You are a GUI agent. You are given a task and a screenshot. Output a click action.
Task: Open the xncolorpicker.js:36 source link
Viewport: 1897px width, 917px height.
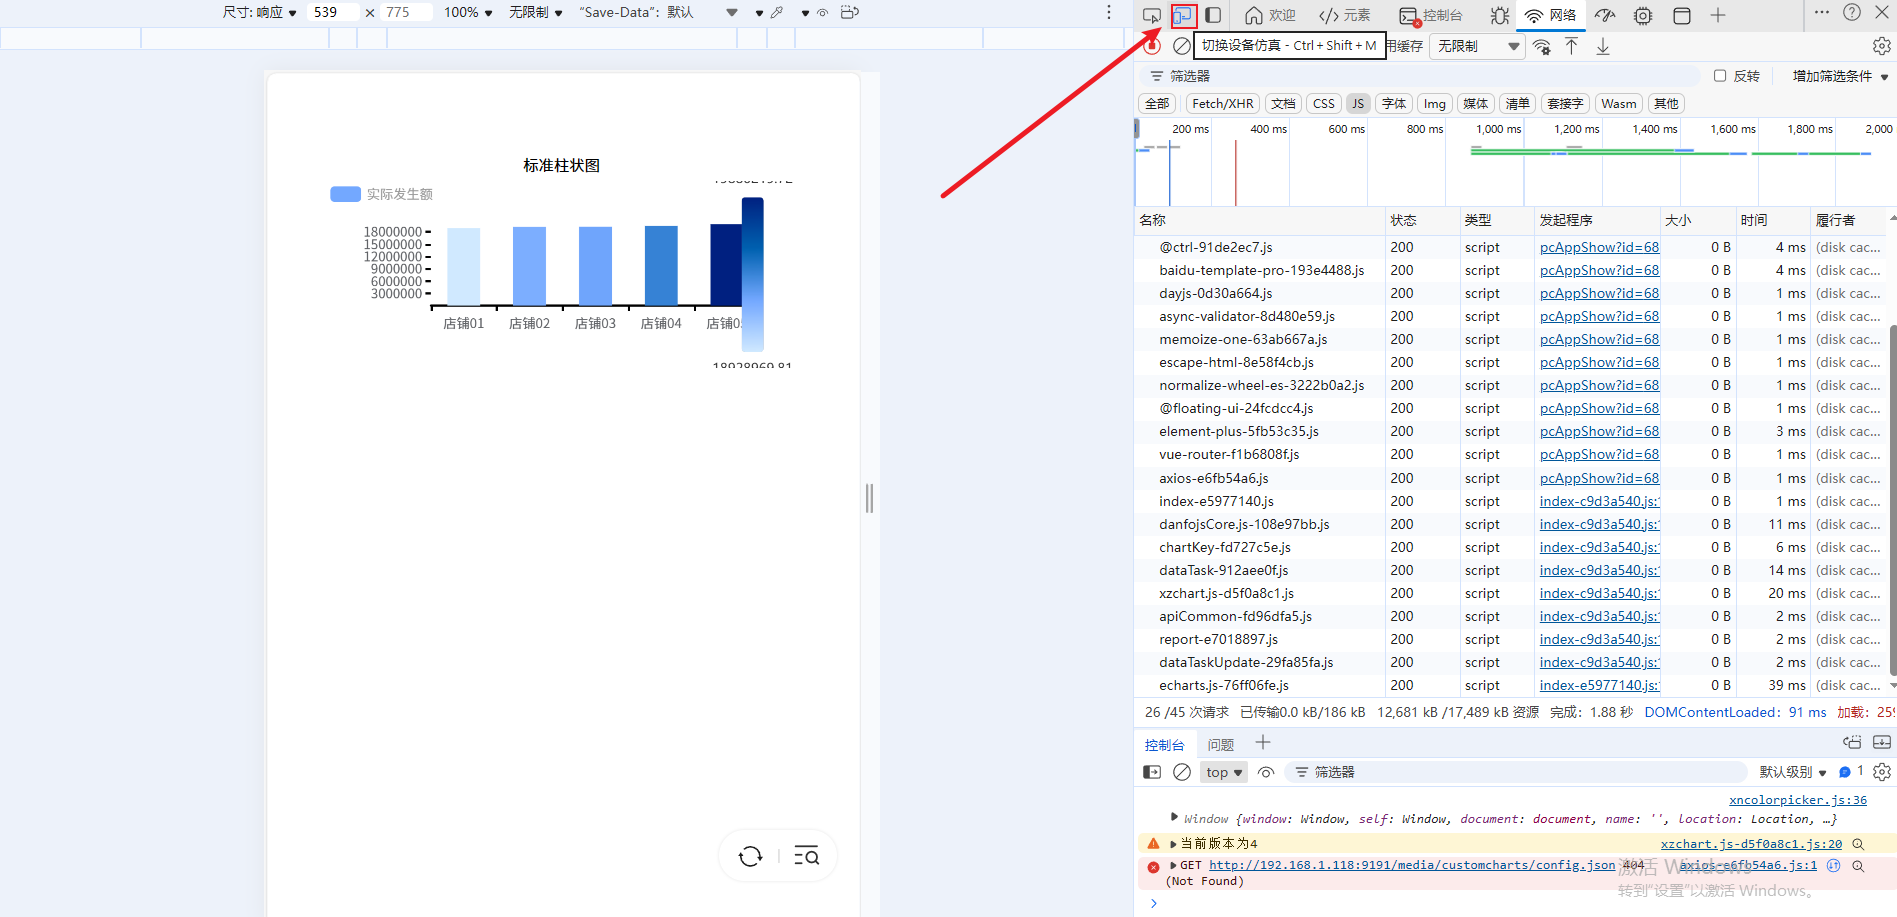tap(1797, 800)
